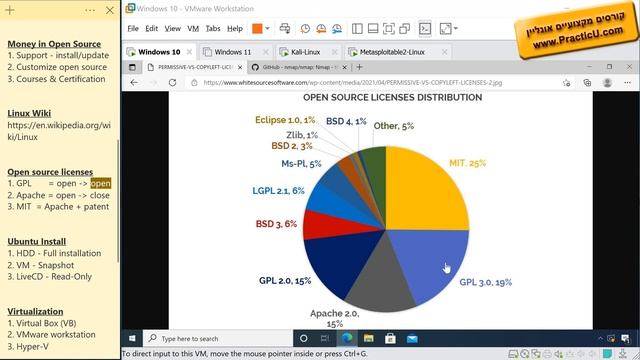Select the Windows 10 VM tab
Screen dimensions: 640x360
click(159, 52)
